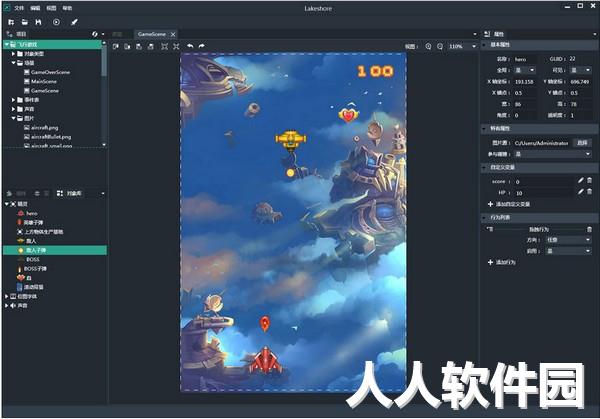
Task: Collapse the 场景 scenes folder
Action: click(x=13, y=62)
